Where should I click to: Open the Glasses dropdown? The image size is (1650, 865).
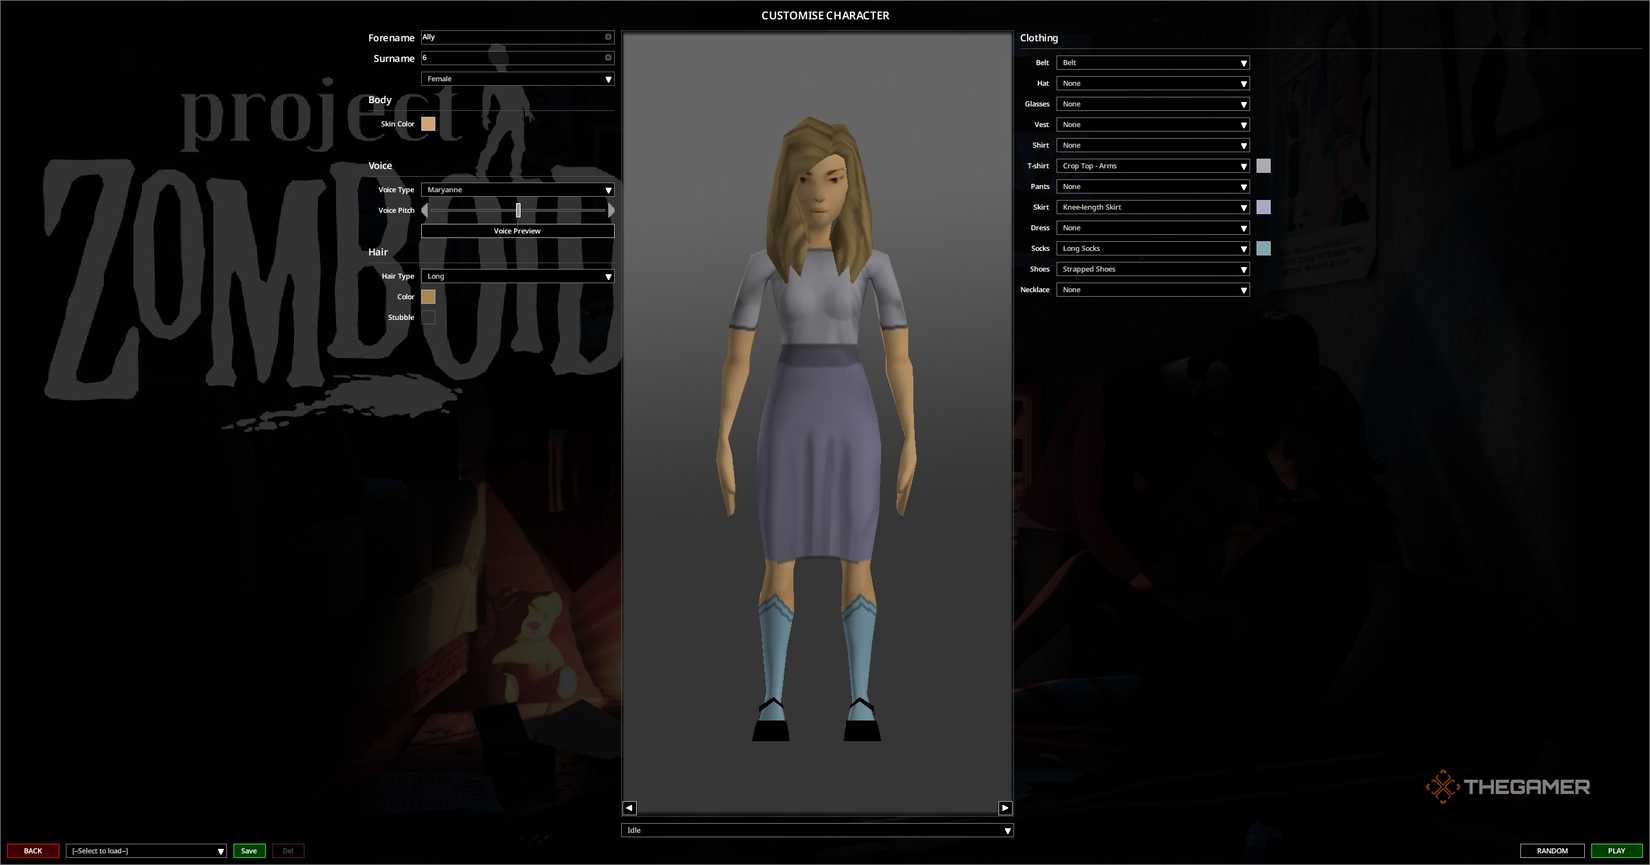click(1153, 104)
